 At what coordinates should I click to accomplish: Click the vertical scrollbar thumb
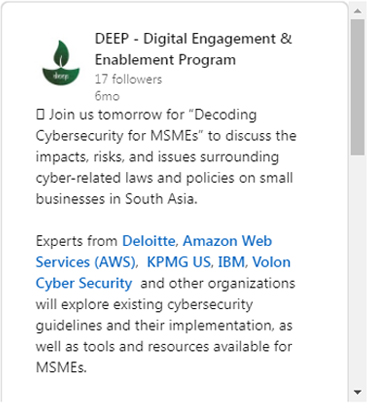tap(358, 87)
